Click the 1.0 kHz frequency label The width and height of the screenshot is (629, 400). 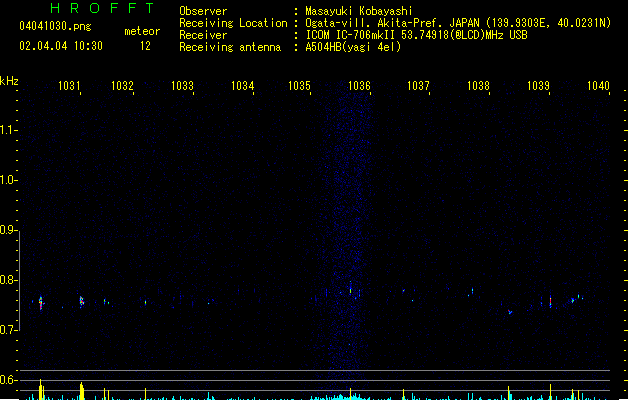click(7, 180)
